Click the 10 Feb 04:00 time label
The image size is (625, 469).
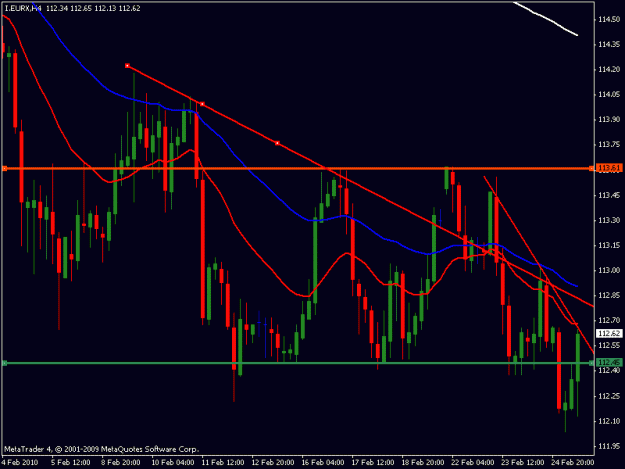173,462
